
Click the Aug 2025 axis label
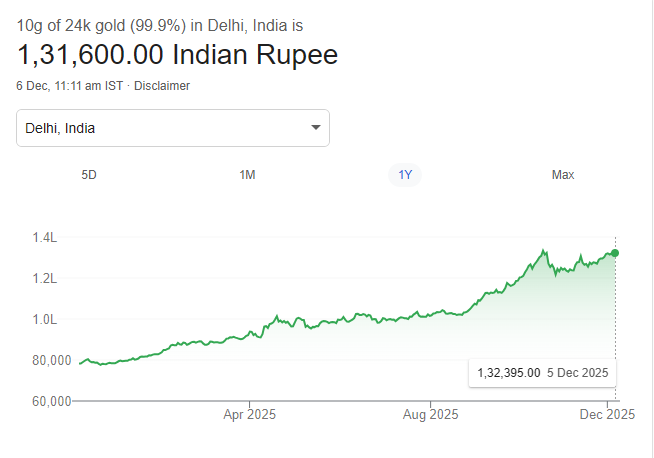coord(430,414)
